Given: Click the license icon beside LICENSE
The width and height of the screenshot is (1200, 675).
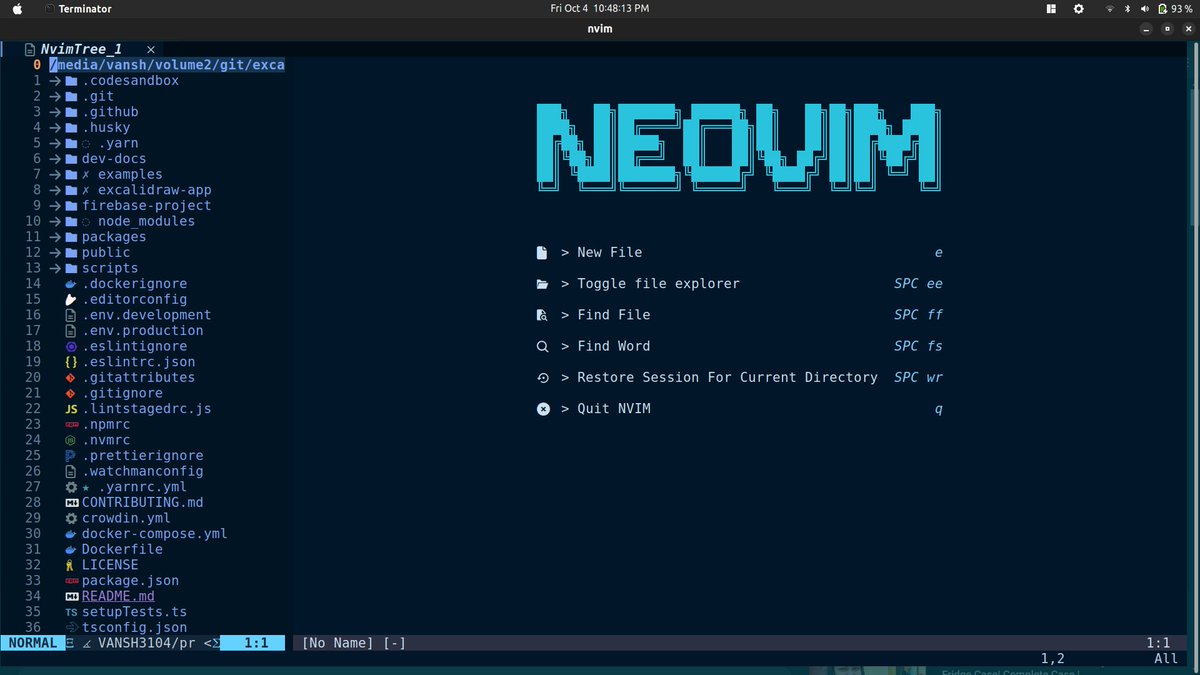Looking at the screenshot, I should pos(71,565).
